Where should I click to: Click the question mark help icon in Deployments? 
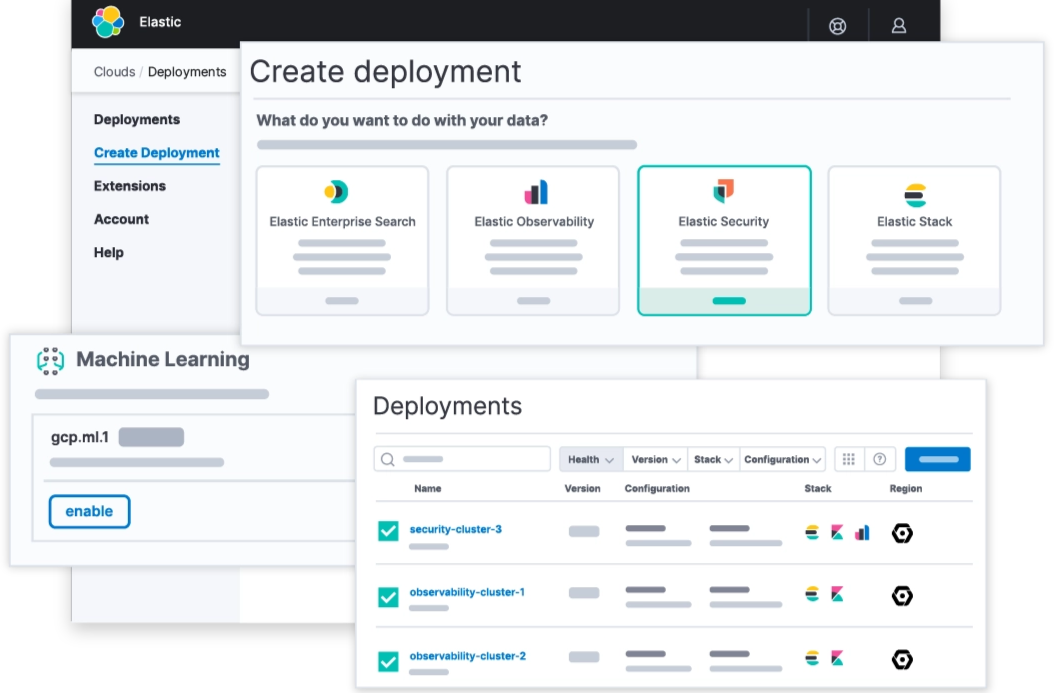click(879, 459)
